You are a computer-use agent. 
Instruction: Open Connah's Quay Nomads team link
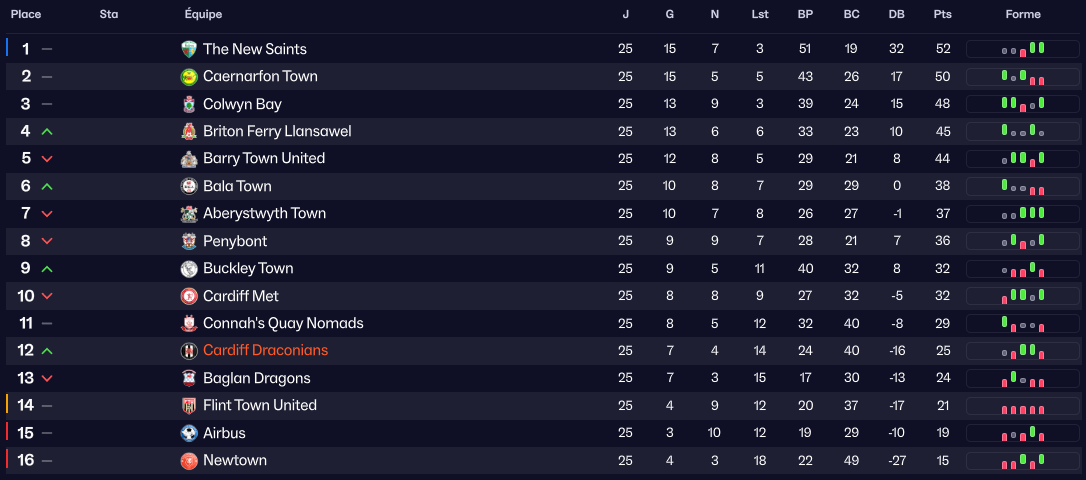(x=283, y=323)
